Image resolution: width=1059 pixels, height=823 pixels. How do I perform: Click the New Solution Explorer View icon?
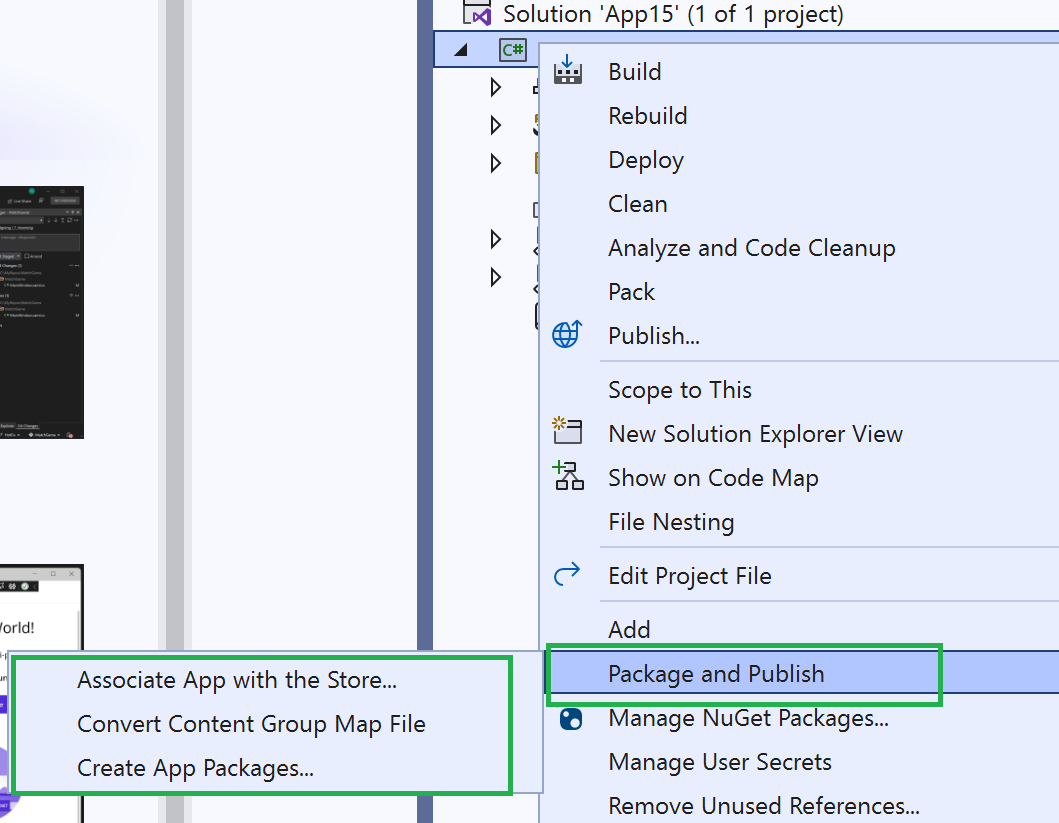coord(568,431)
